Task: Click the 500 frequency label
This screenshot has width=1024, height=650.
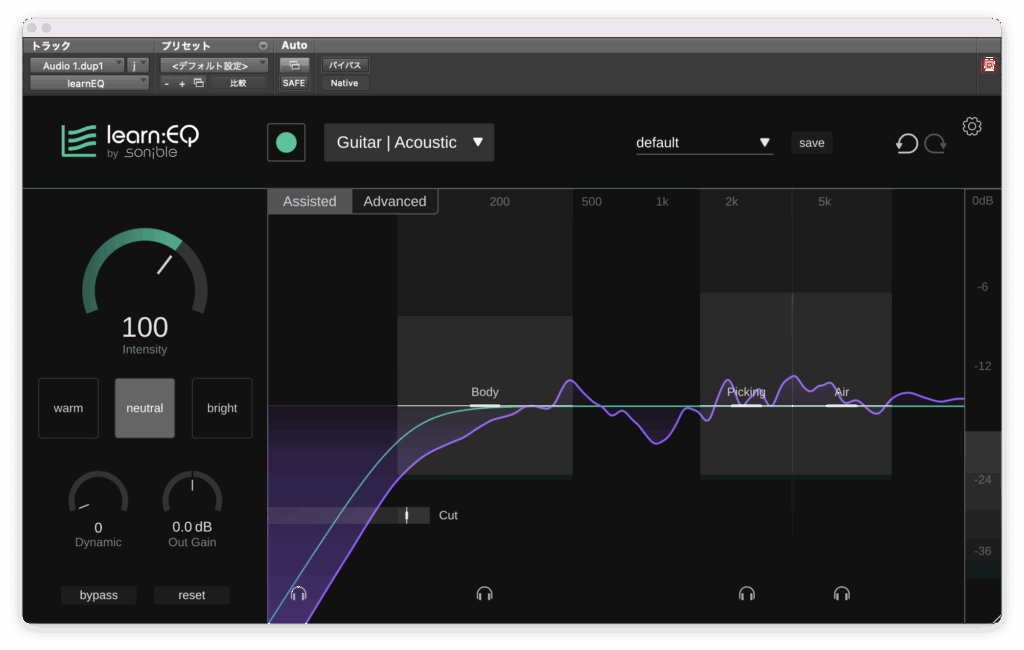Action: (592, 202)
